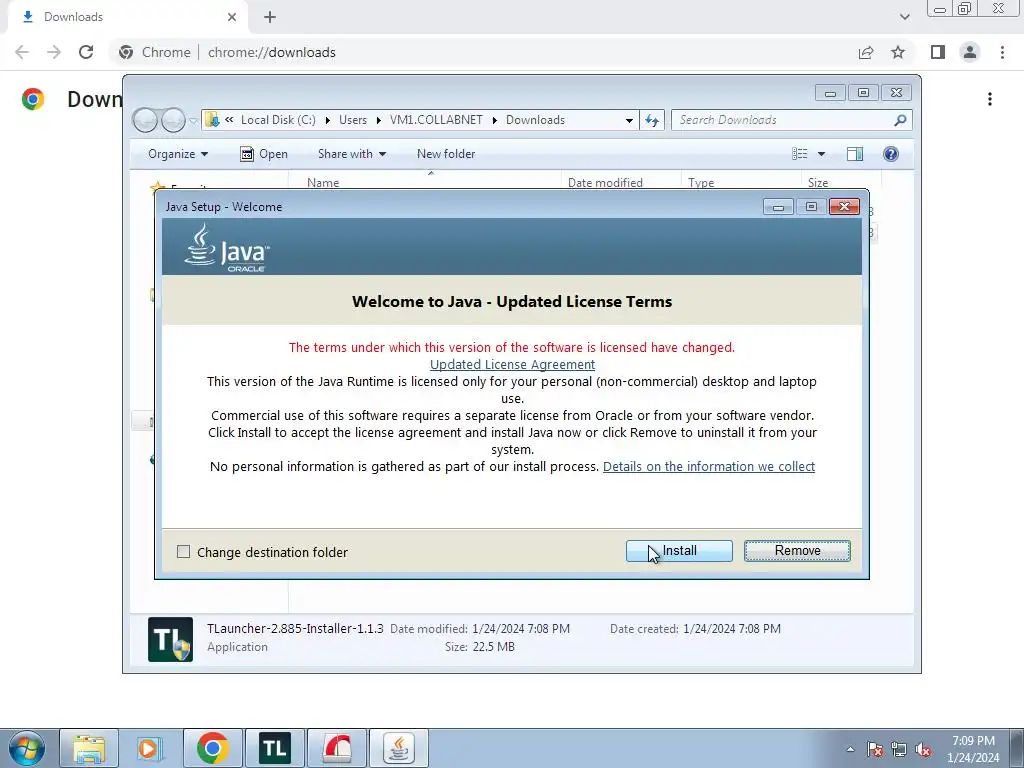The width and height of the screenshot is (1024, 768).
Task: Show hidden system tray icons
Action: point(850,749)
